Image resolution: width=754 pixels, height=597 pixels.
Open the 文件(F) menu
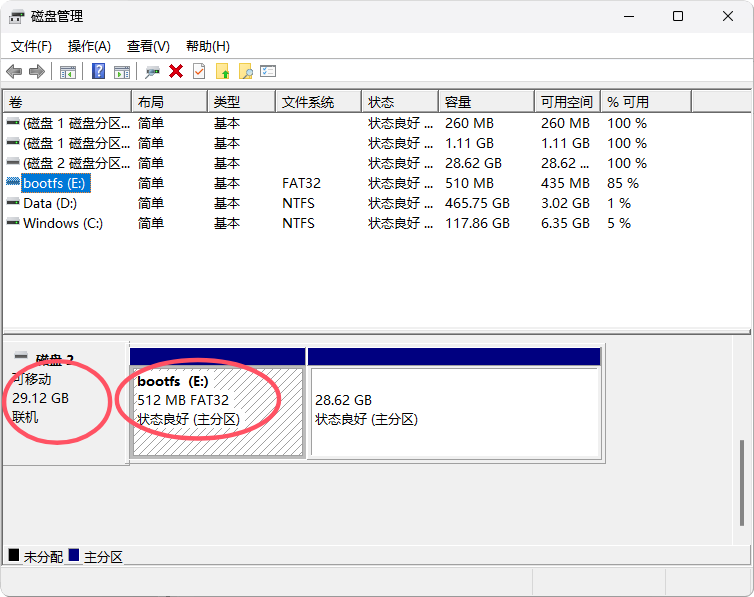pos(31,46)
